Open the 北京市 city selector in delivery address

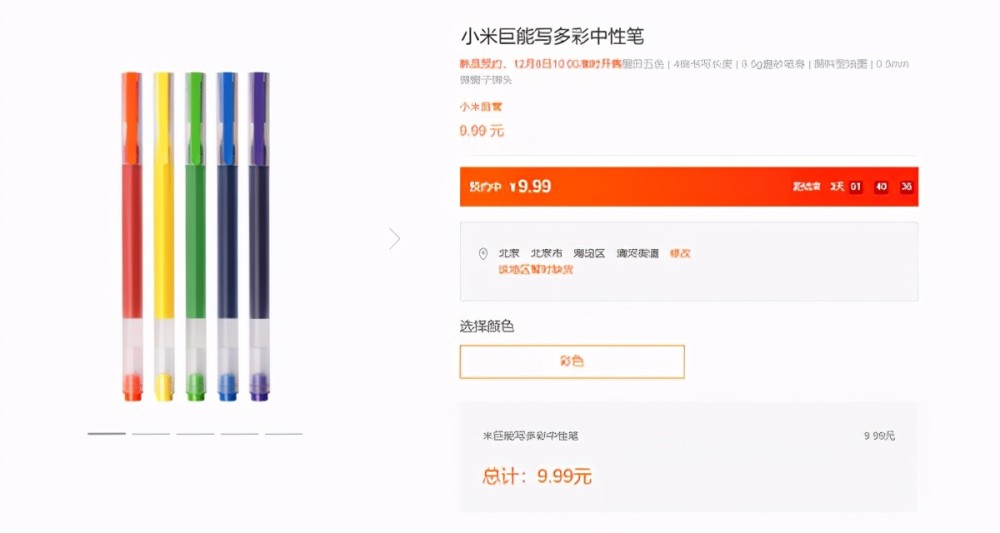tap(547, 253)
